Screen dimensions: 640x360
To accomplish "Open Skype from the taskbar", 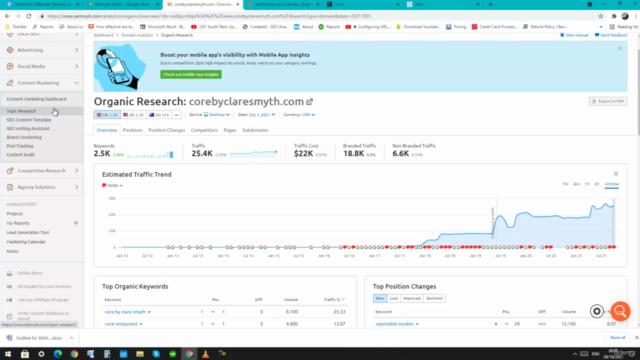I will click(156, 354).
